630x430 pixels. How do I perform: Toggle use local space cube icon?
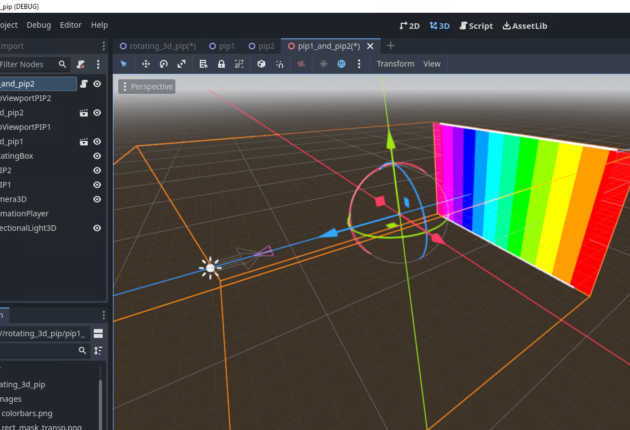261,64
